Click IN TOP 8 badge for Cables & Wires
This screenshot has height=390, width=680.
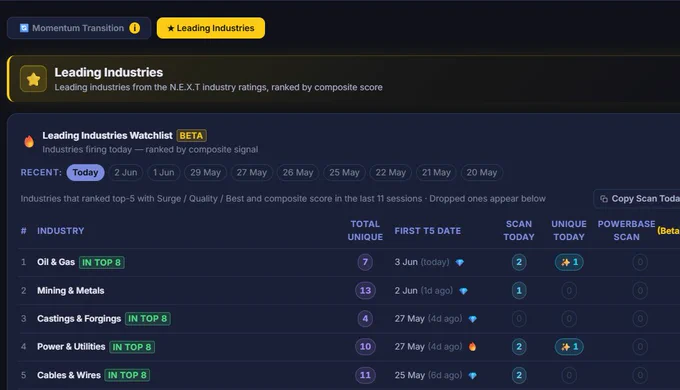[x=128, y=375]
